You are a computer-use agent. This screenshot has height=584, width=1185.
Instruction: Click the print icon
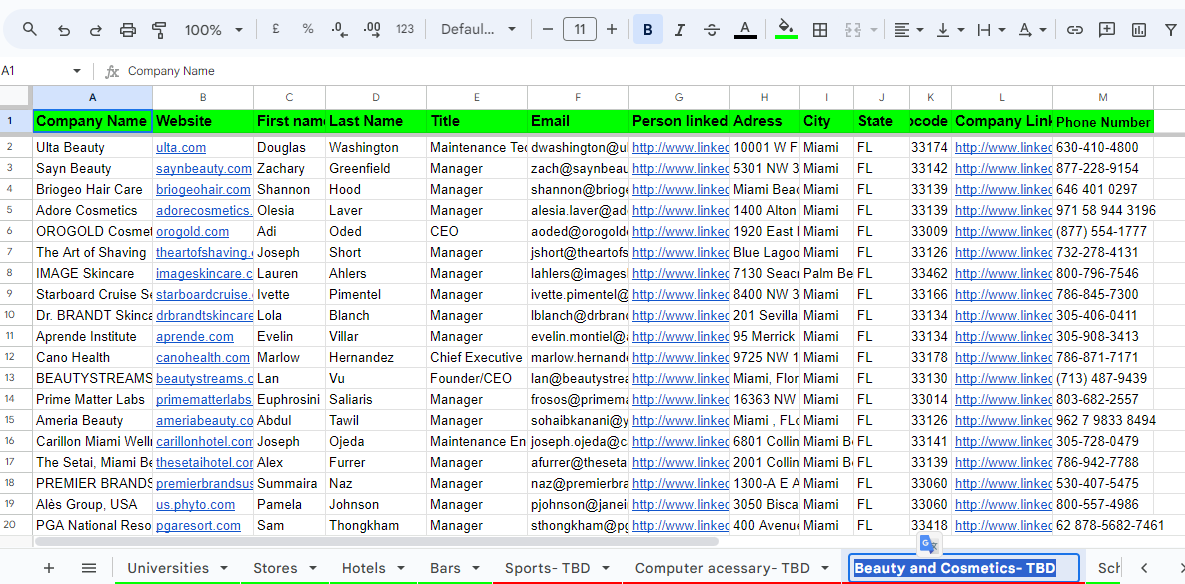tap(128, 30)
